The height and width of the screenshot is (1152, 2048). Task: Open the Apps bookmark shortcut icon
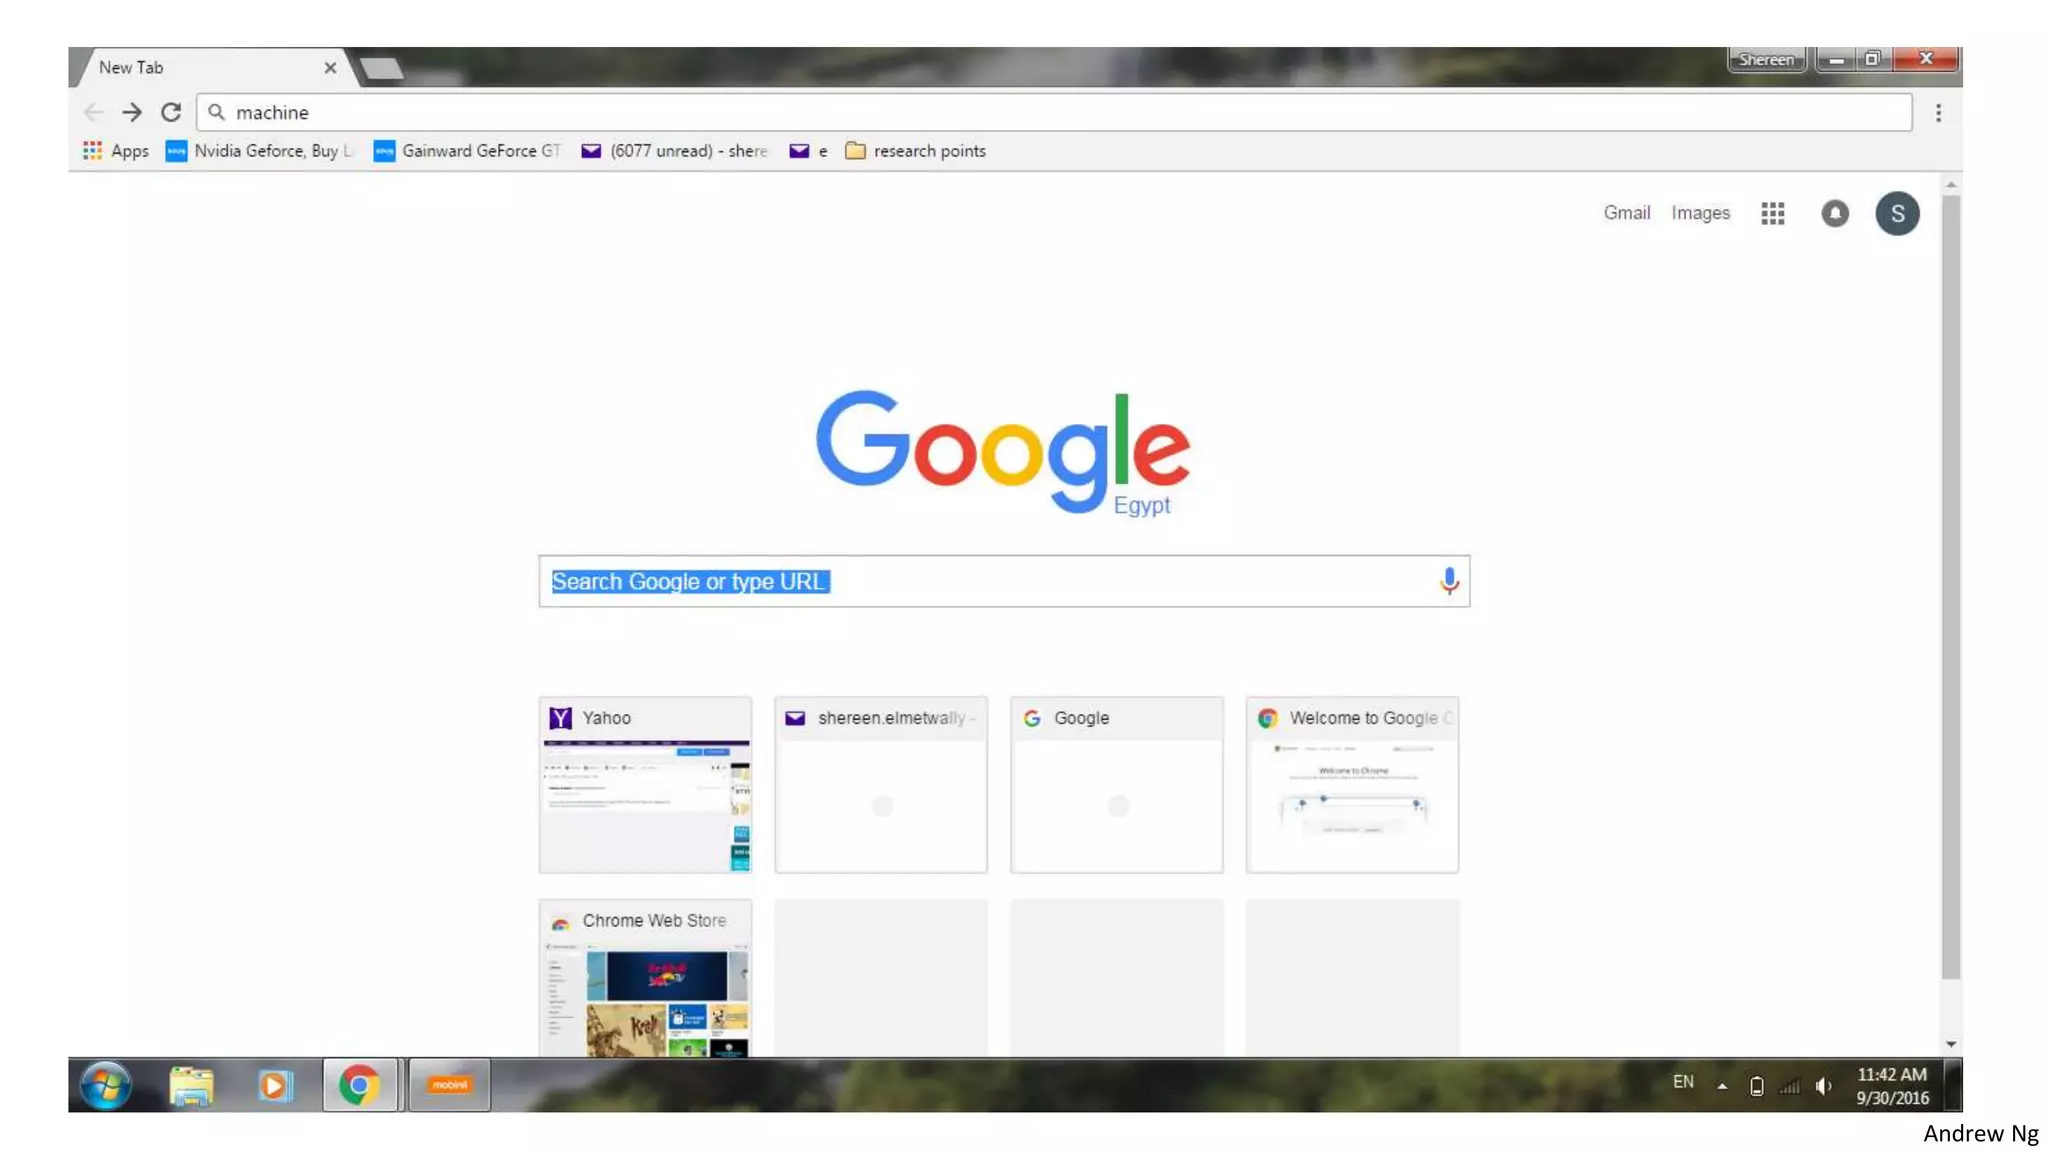point(93,151)
